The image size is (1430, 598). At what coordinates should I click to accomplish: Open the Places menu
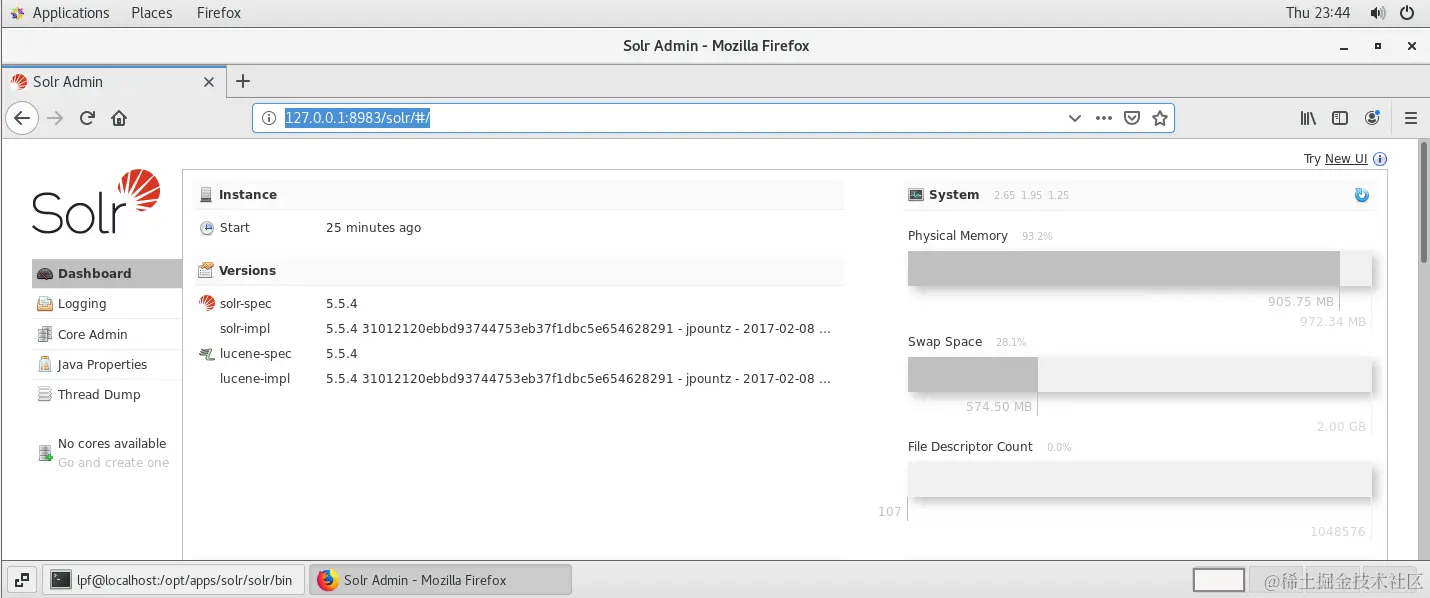coord(152,13)
